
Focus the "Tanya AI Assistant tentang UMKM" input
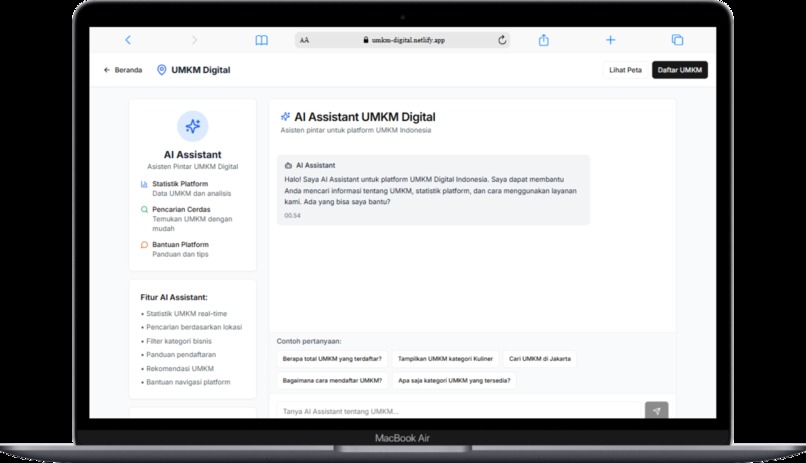pyautogui.click(x=459, y=411)
